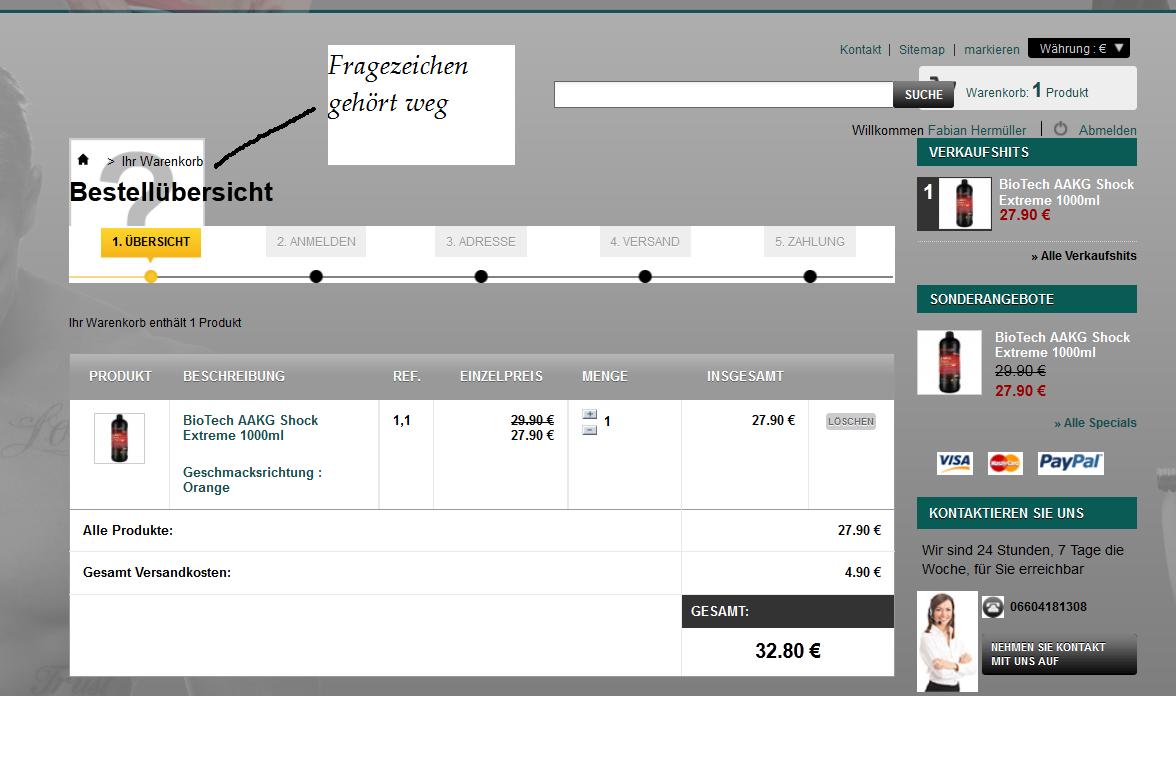This screenshot has height=765, width=1176.
Task: Click the yellow Übersicht progress dot
Action: [x=151, y=276]
